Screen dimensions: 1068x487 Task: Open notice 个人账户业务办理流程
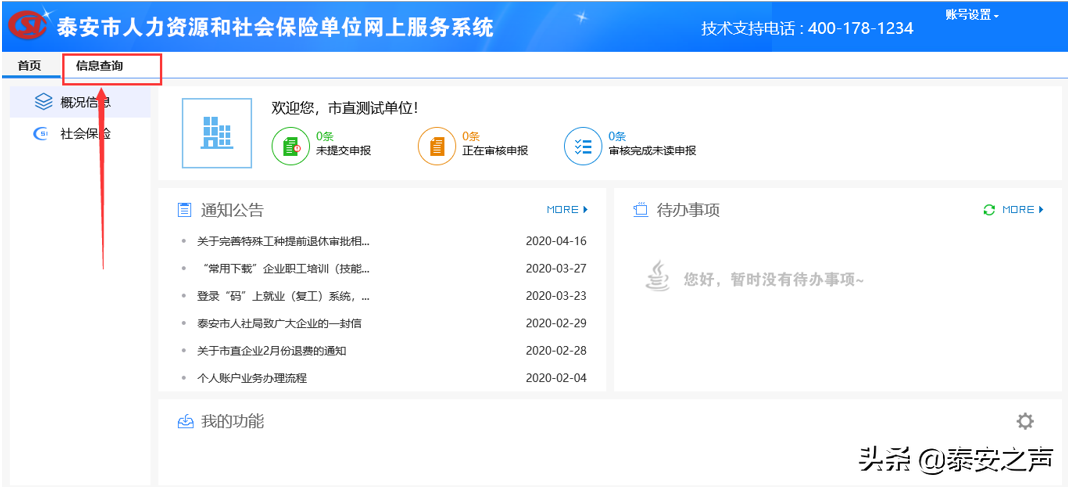(252, 378)
